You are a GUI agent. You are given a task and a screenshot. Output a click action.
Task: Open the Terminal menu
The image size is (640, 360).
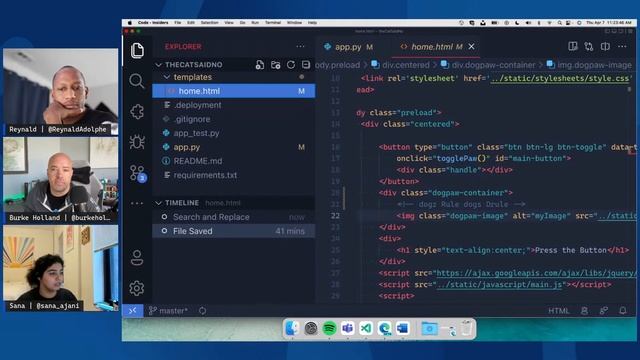coord(273,22)
